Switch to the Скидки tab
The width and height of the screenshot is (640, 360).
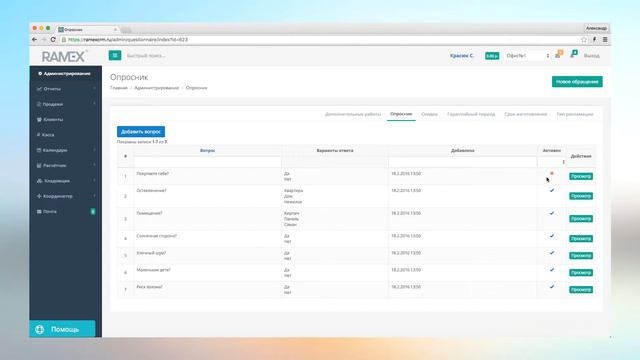point(429,114)
